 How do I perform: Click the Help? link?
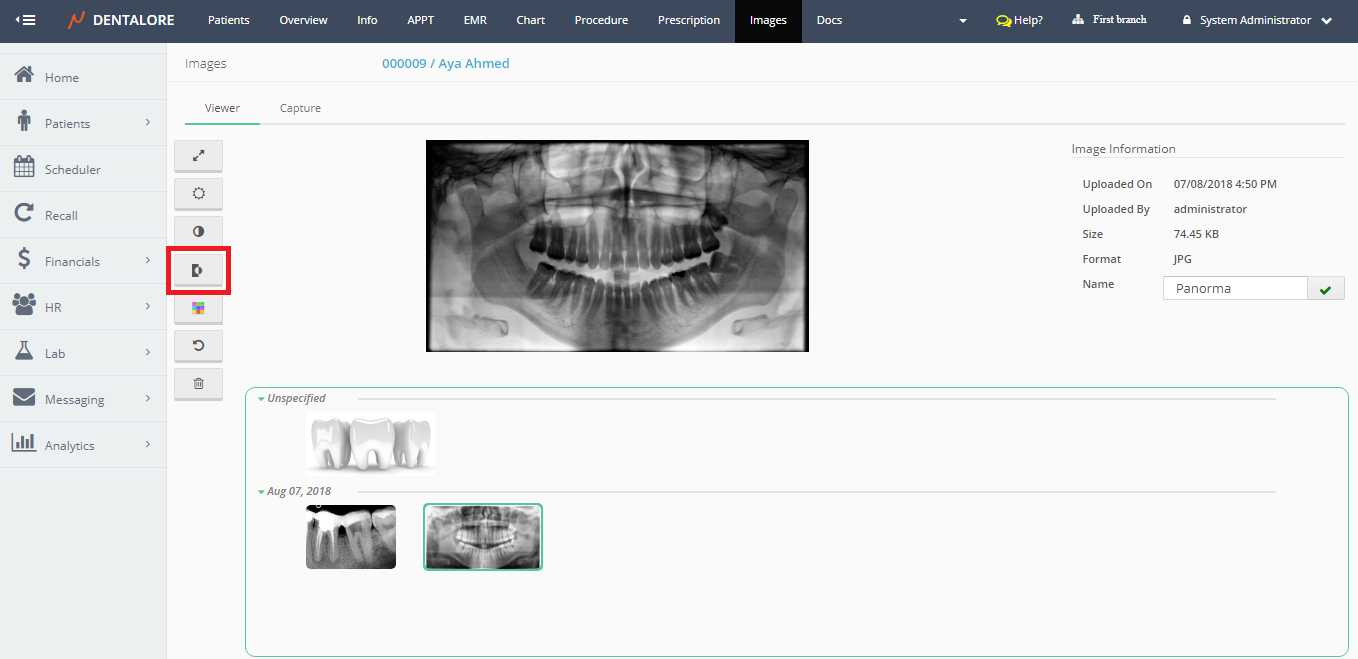click(1019, 20)
